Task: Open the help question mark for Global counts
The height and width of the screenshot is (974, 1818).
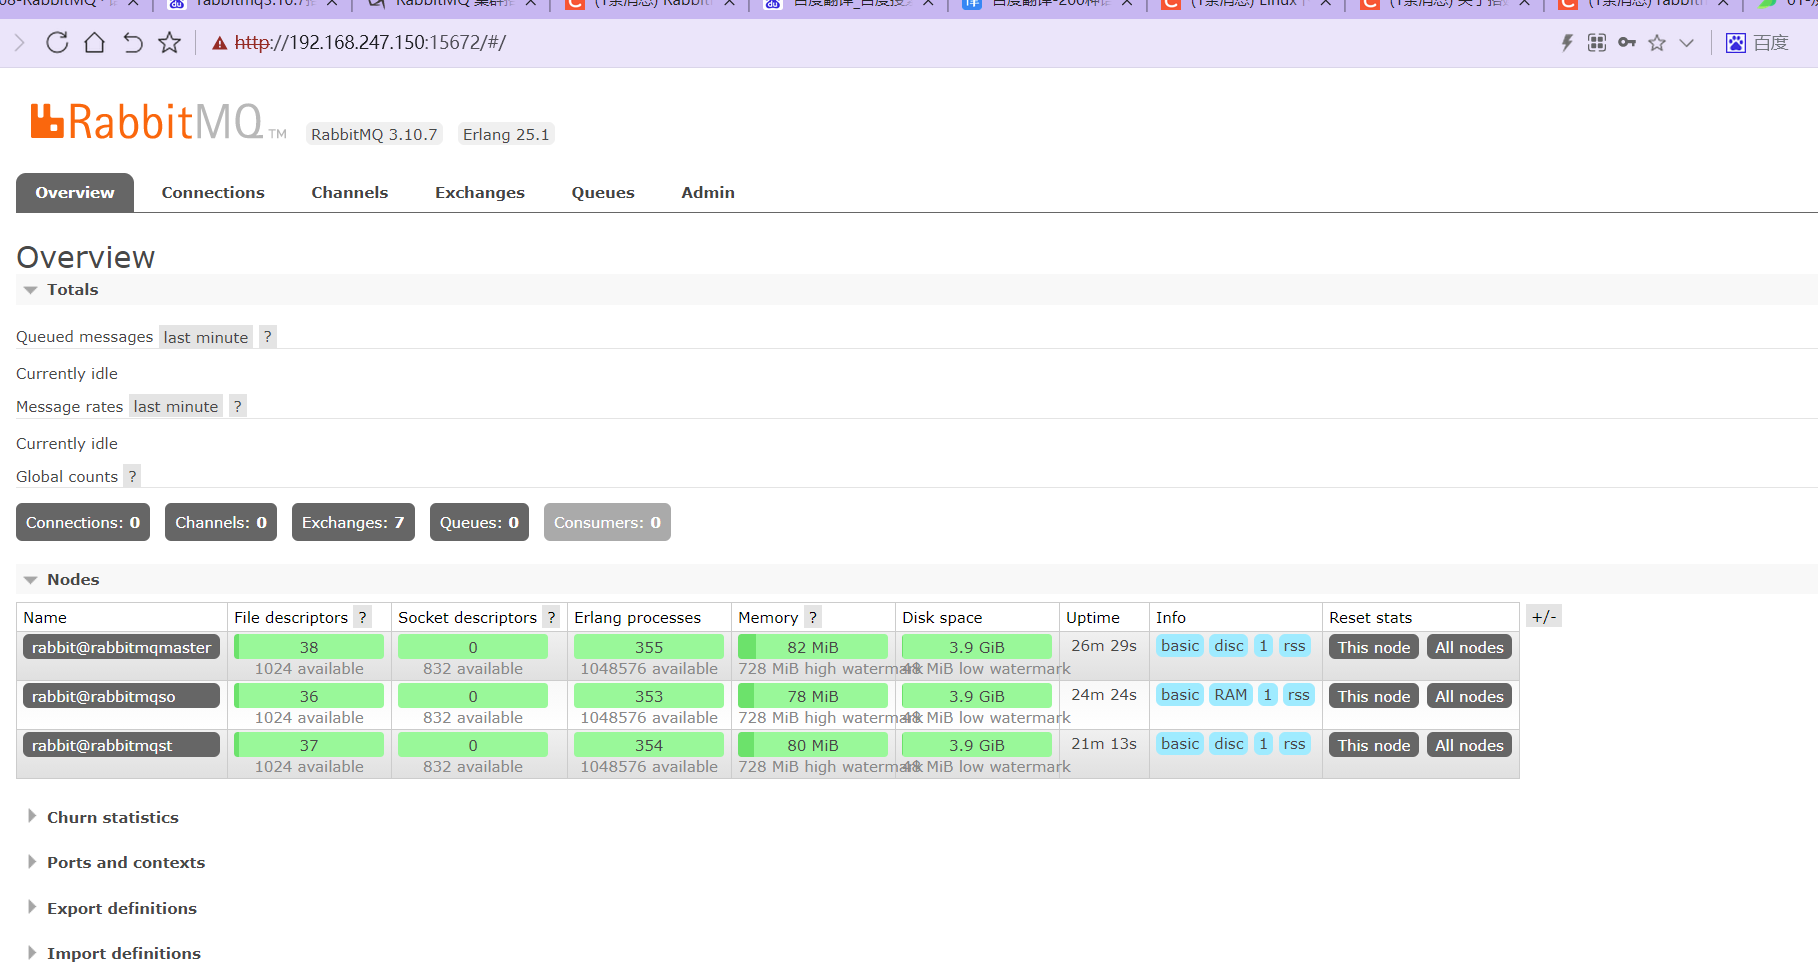Action: click(132, 476)
